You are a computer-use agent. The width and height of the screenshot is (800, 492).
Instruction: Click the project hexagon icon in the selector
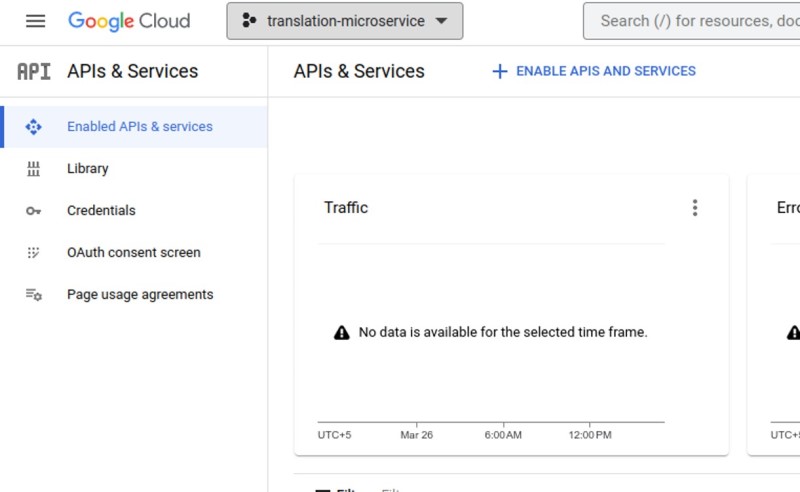249,20
